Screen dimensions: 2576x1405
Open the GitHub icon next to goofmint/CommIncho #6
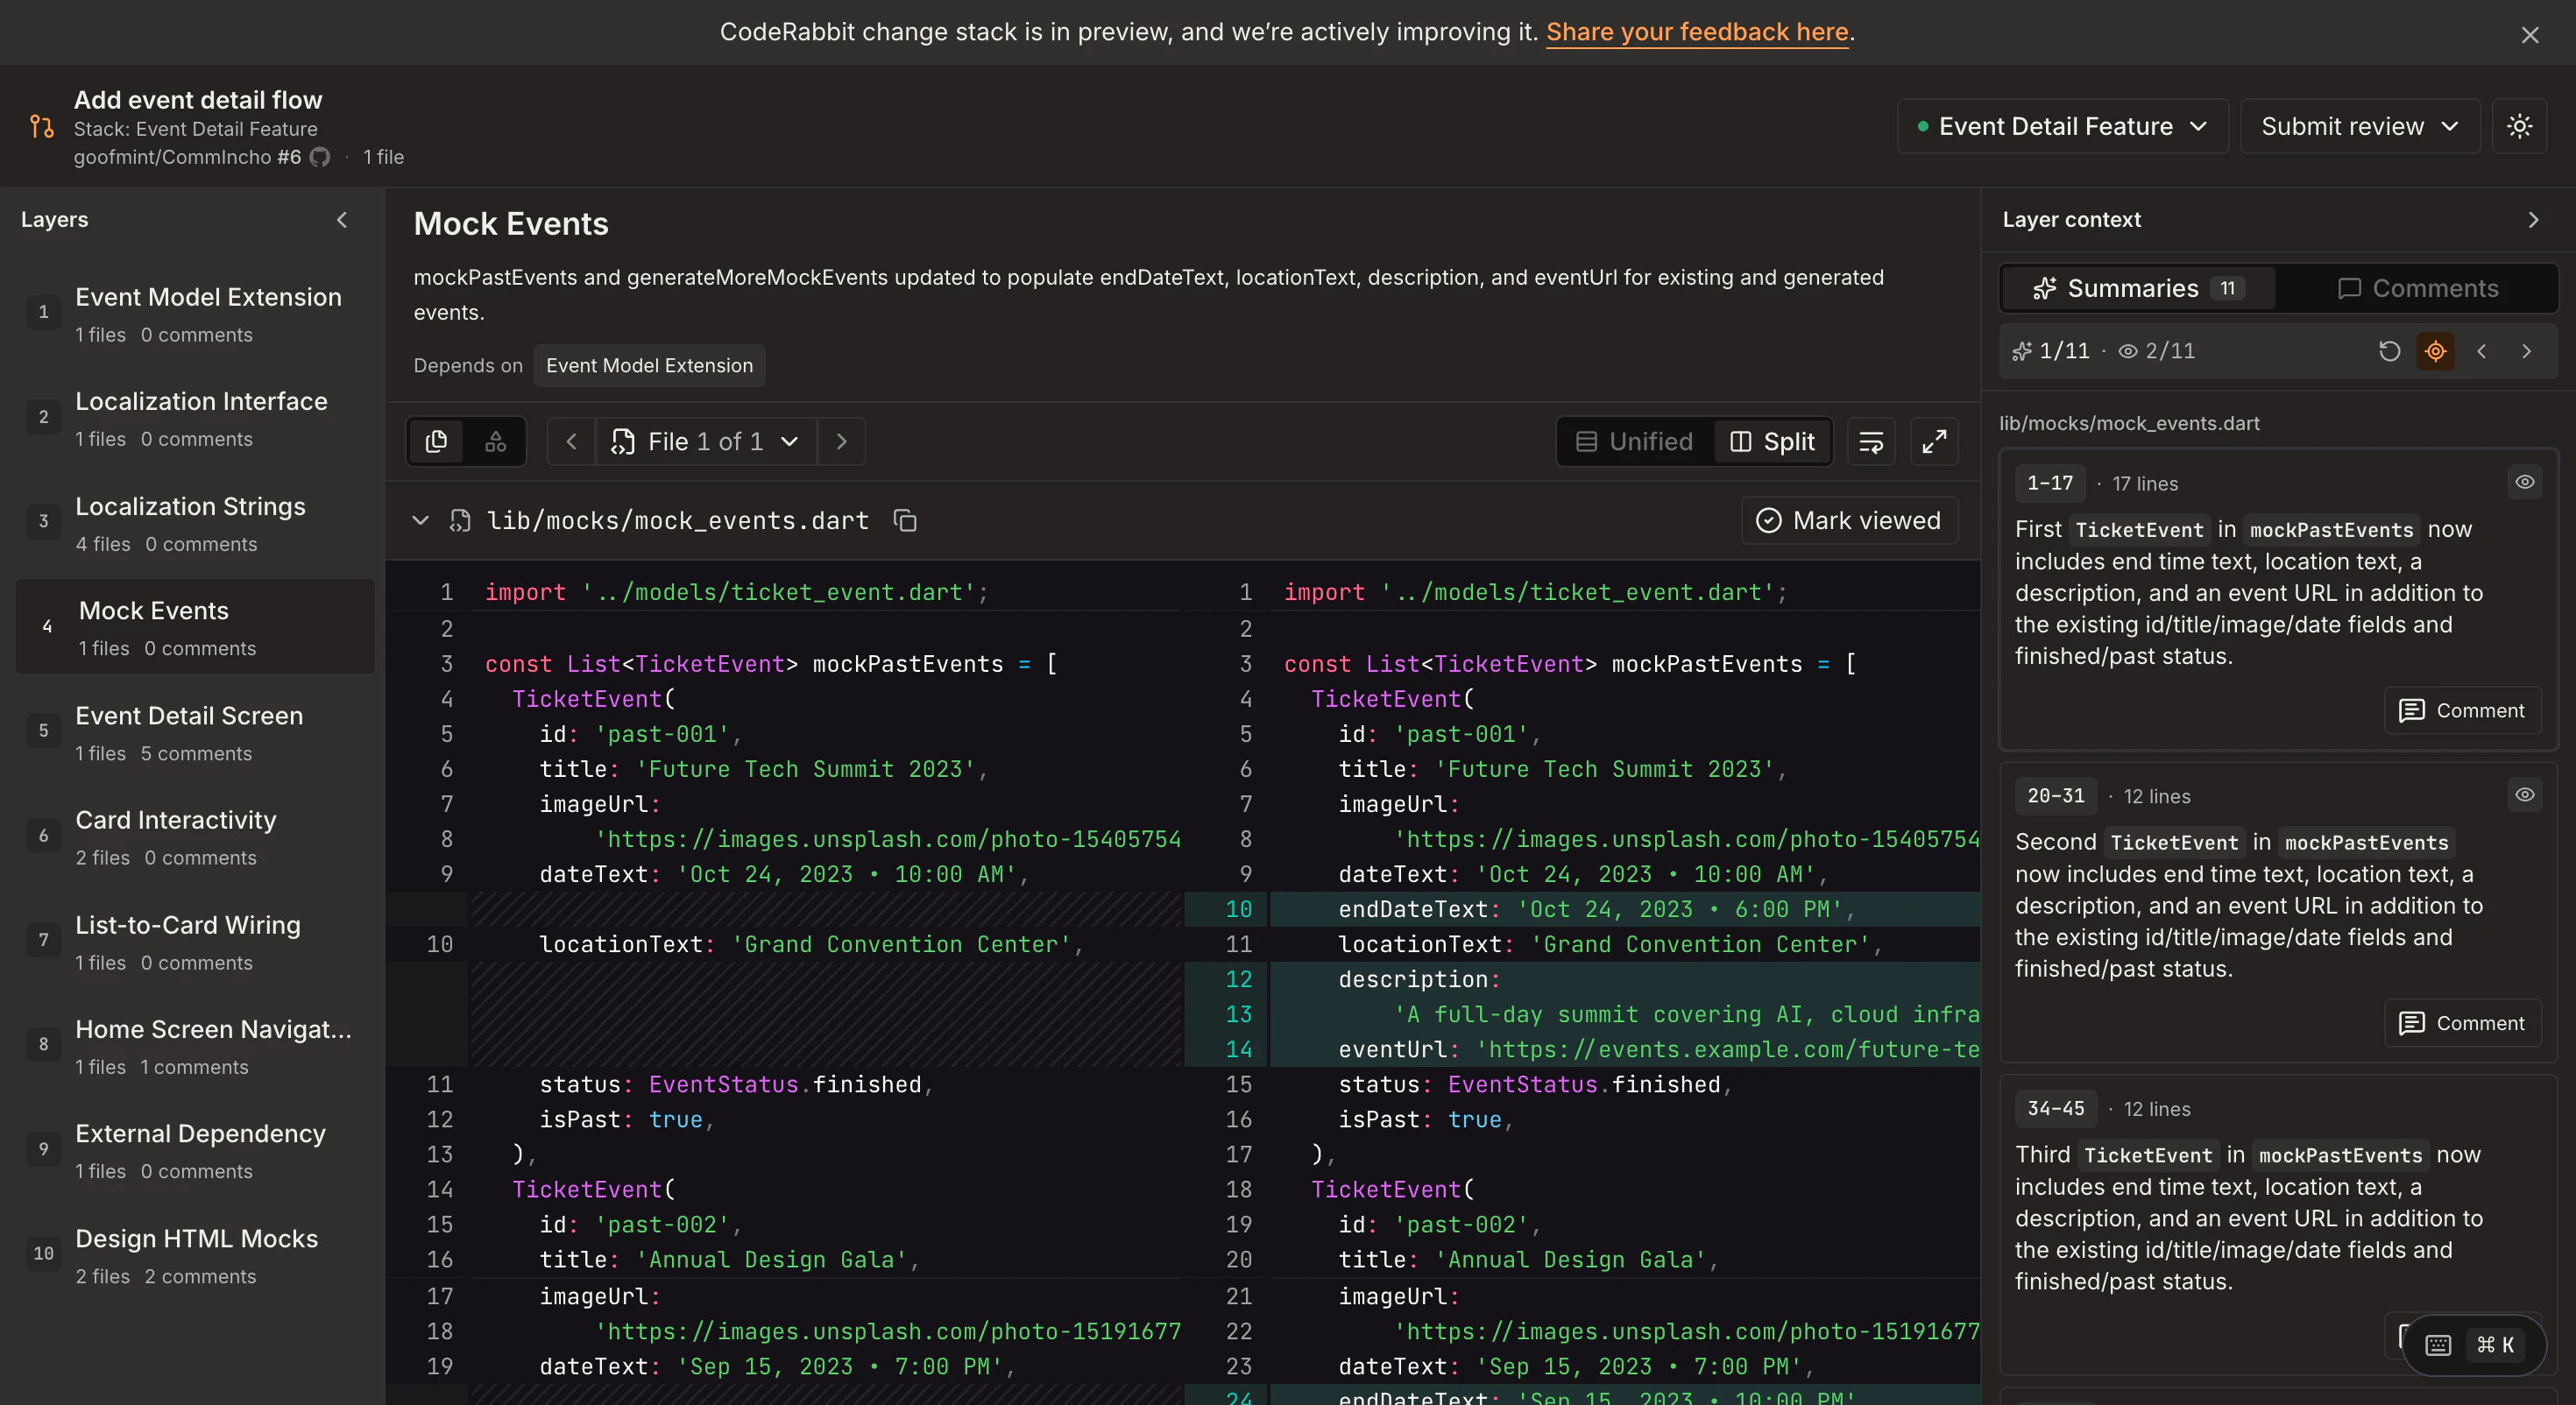point(320,157)
